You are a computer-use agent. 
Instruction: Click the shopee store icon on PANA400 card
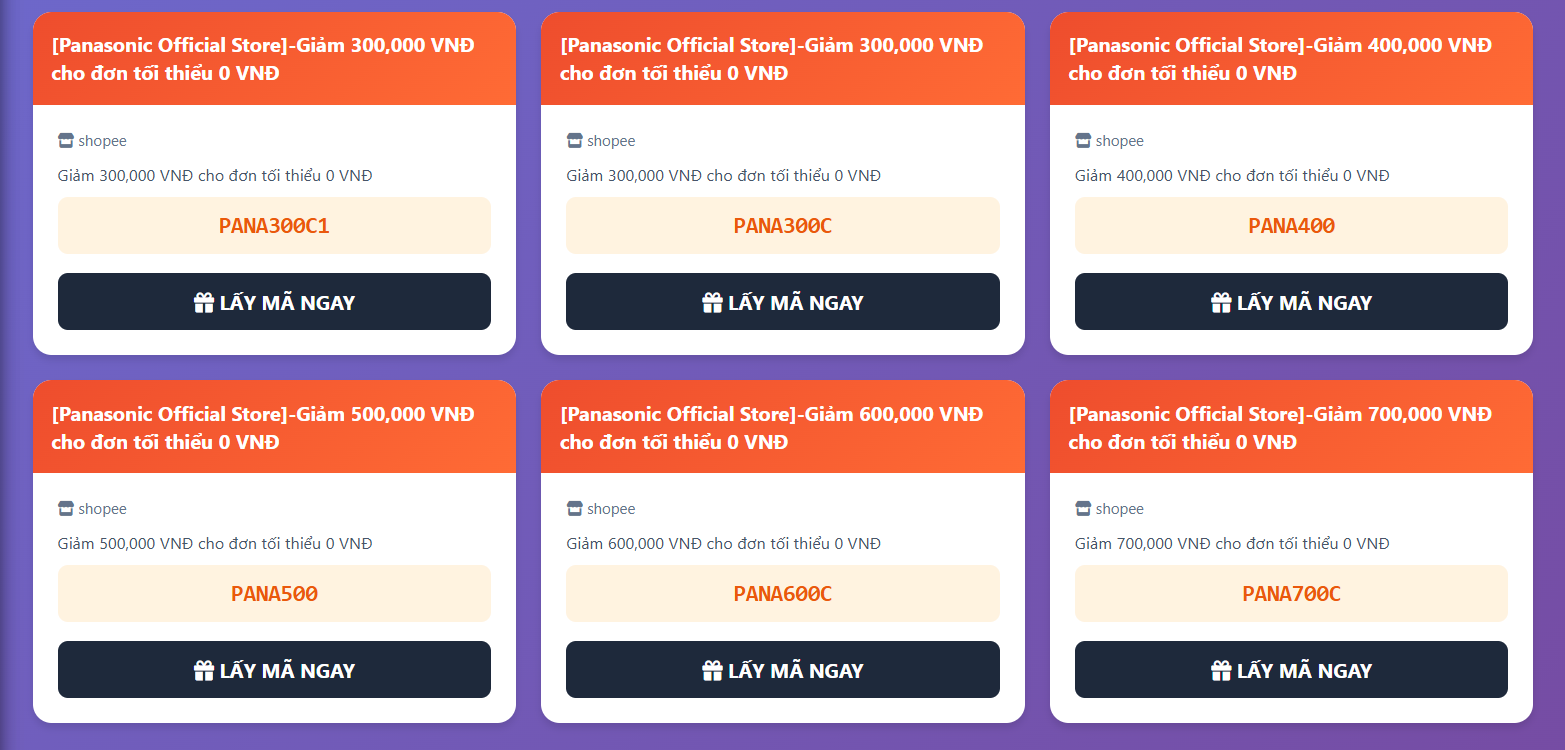point(1083,141)
